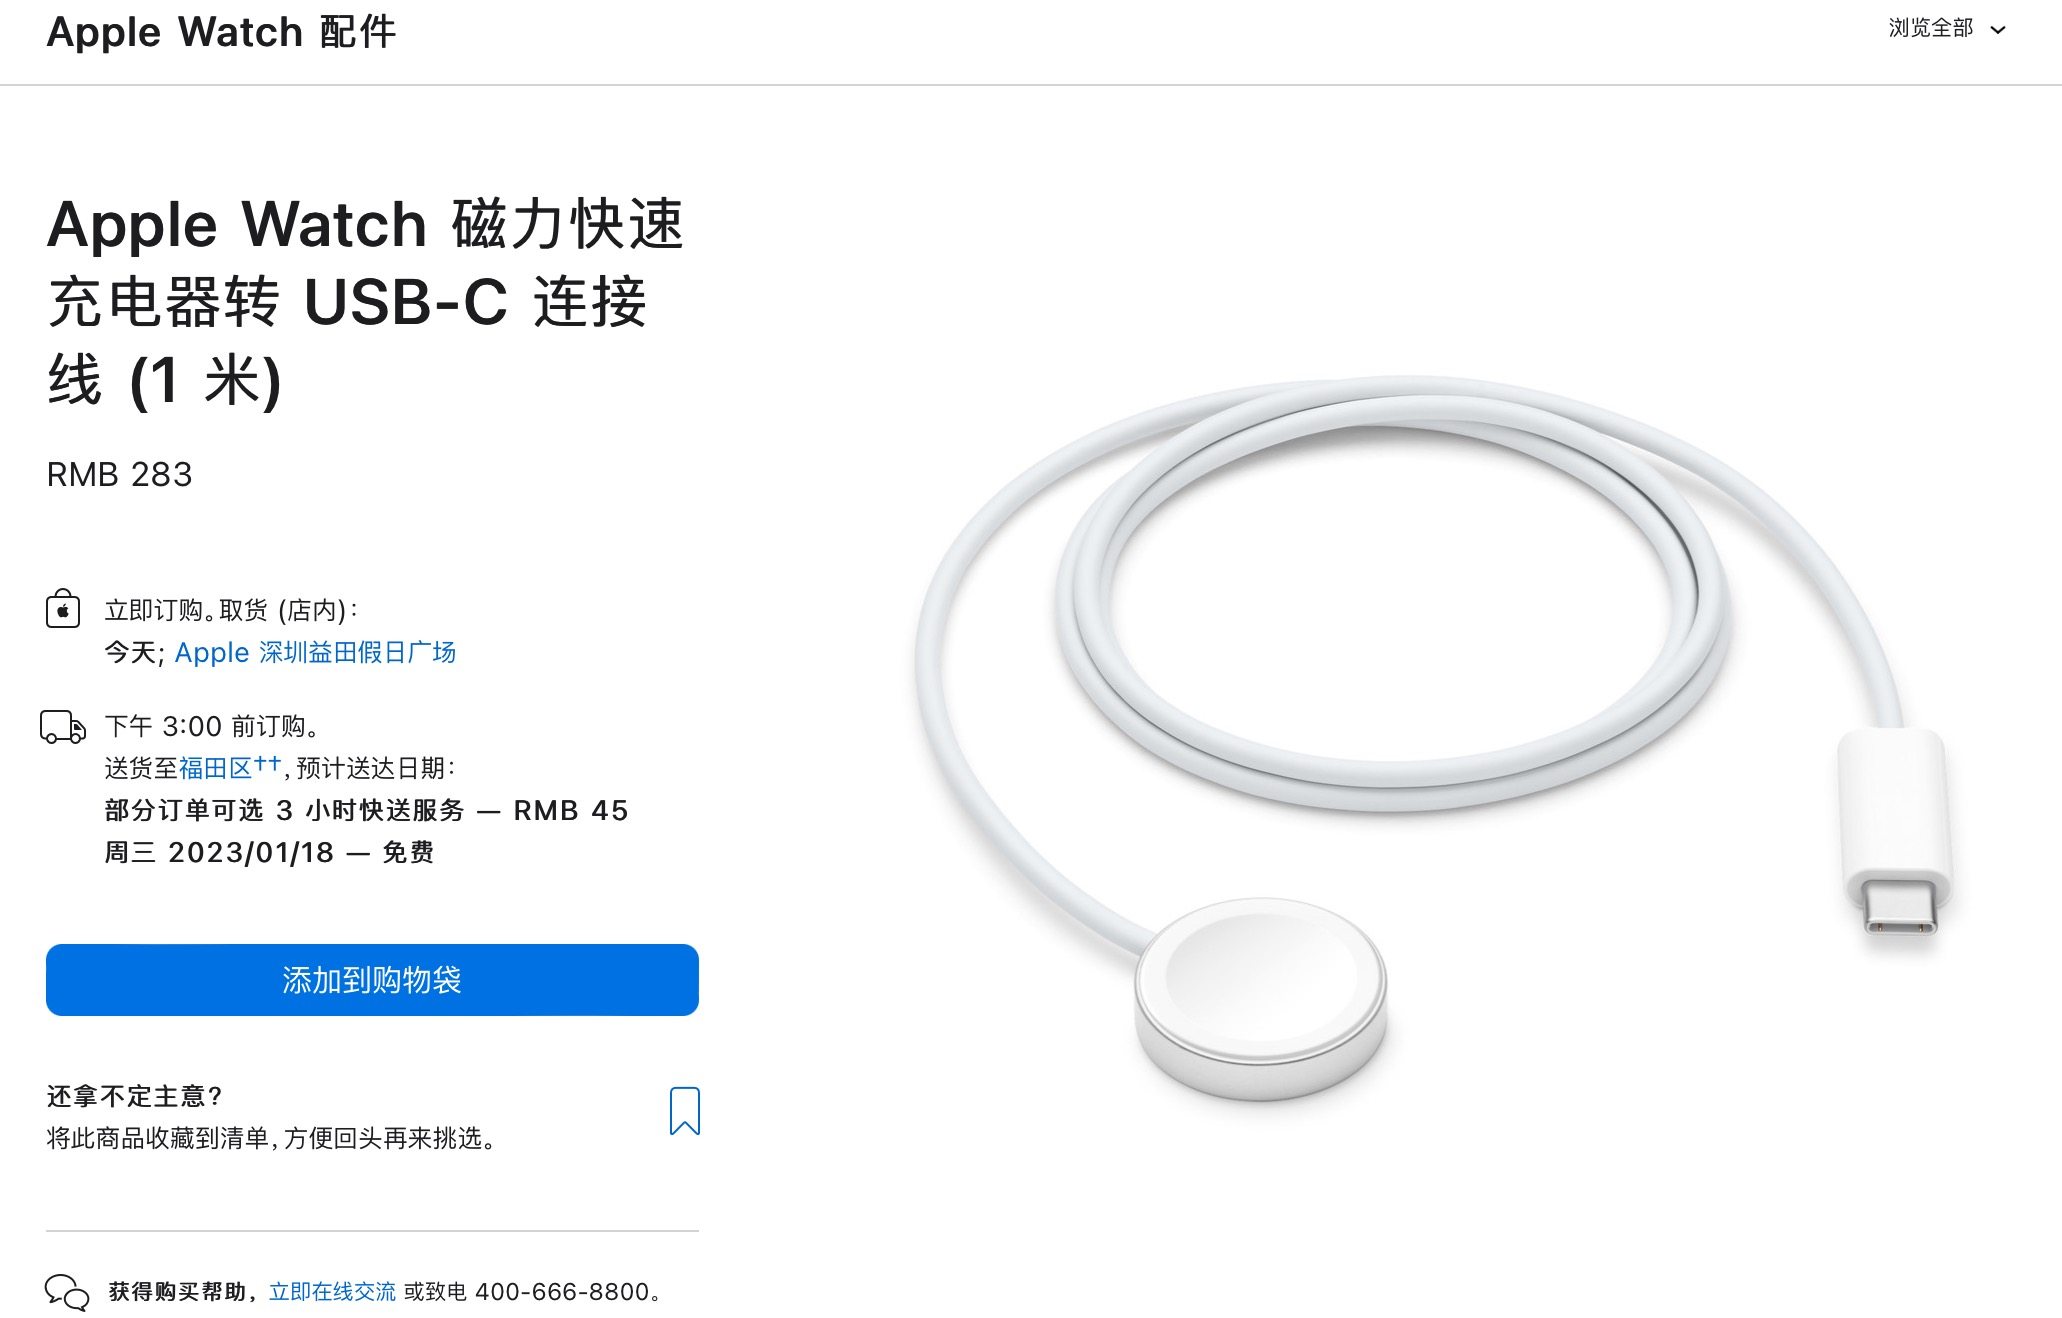Click the 周三 2023/01/18 免费 delivery date
Viewport: 2062px width, 1318px height.
269,852
